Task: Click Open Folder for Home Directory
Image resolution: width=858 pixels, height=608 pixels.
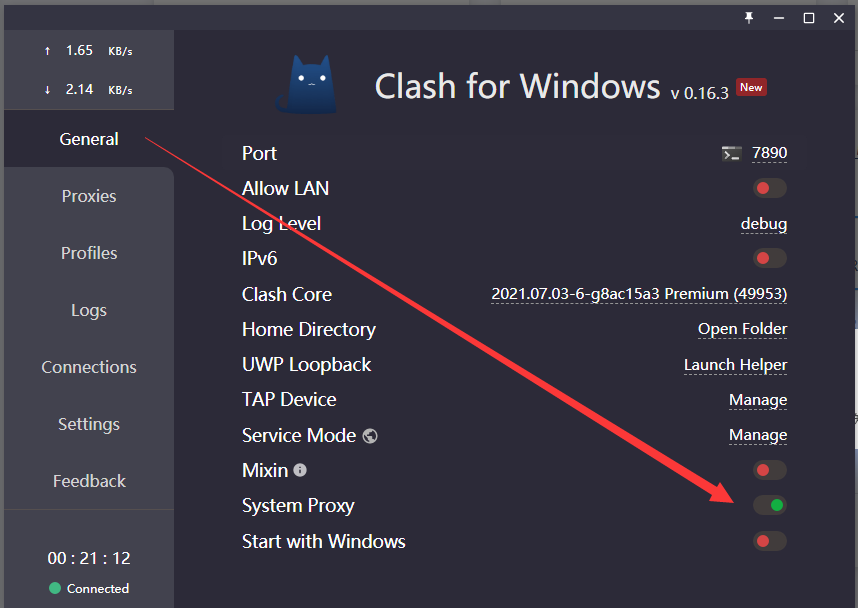Action: coord(743,329)
